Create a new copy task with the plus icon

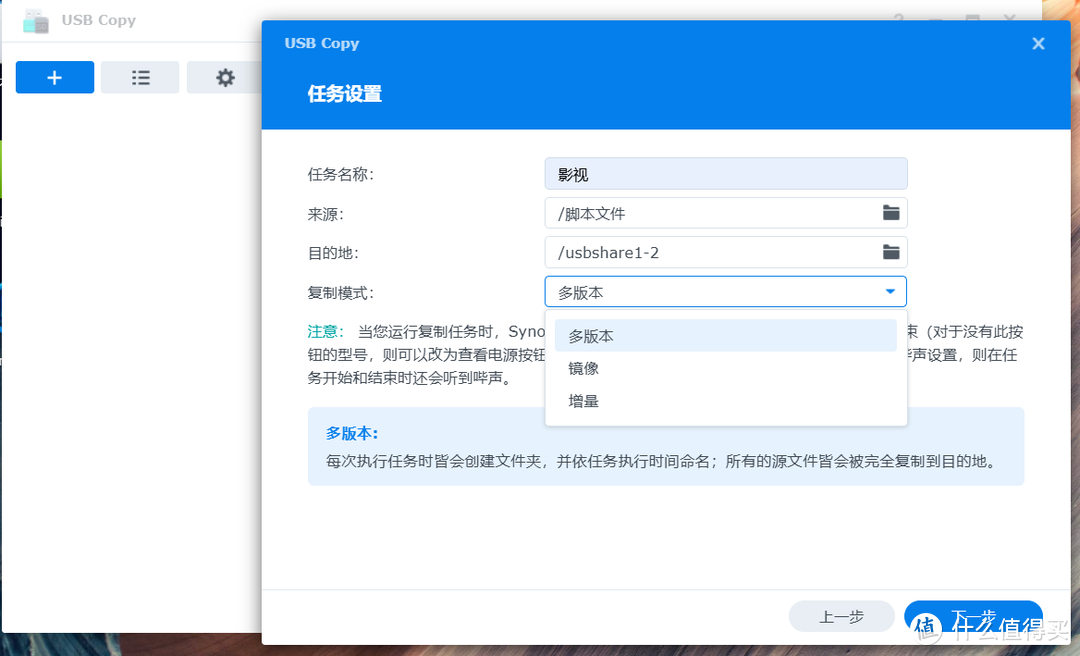54,76
